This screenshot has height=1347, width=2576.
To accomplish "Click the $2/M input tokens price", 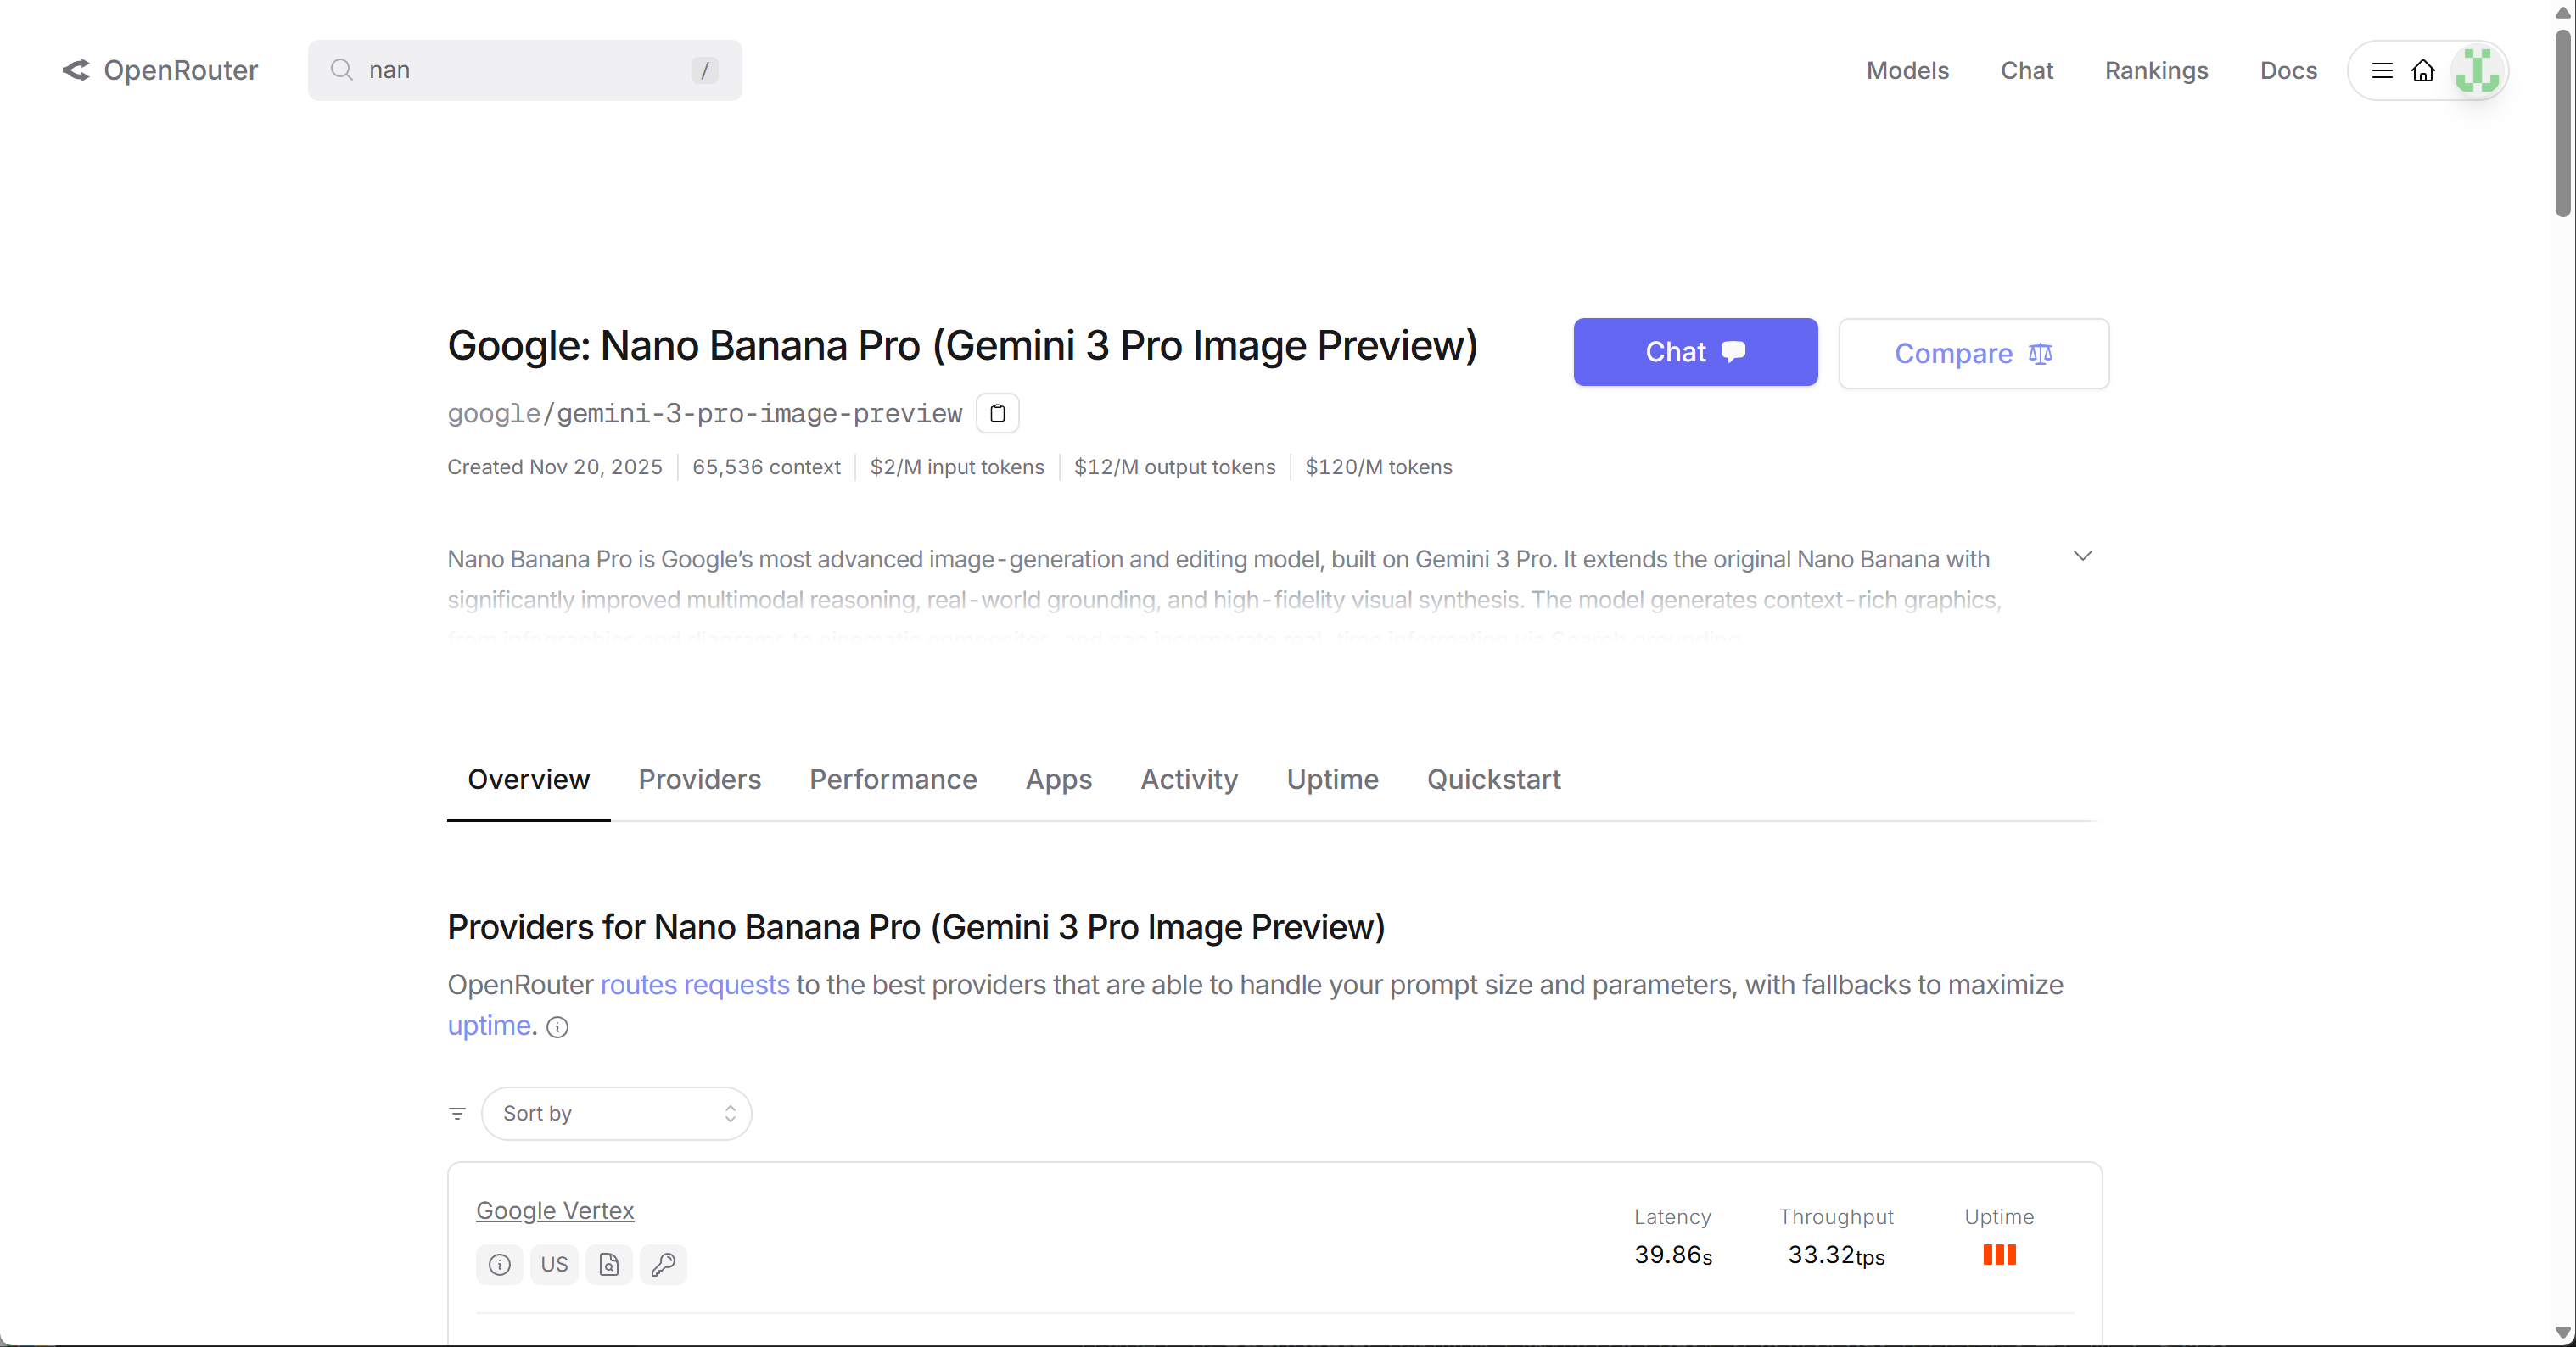I will (956, 467).
